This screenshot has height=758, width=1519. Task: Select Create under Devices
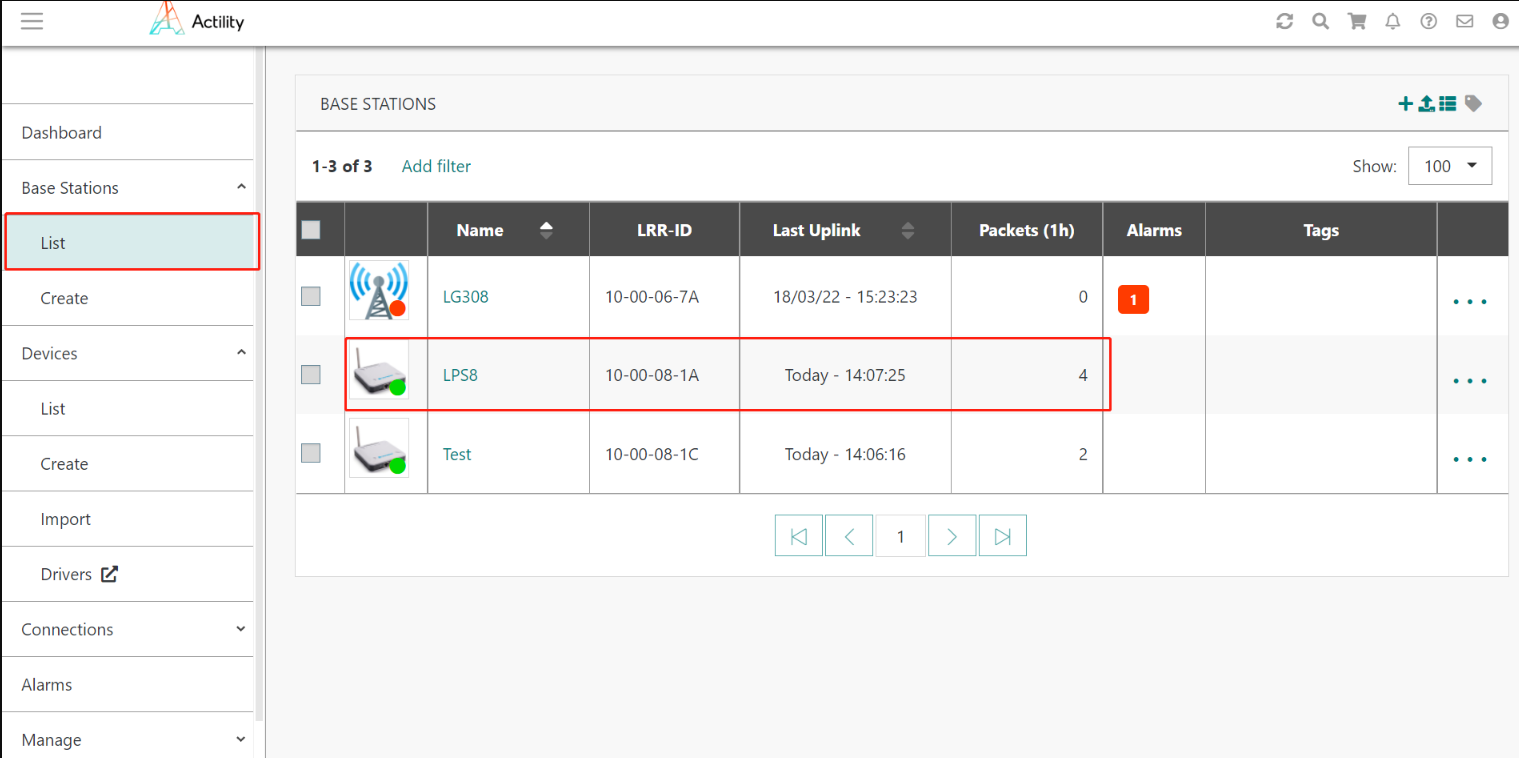click(127, 464)
